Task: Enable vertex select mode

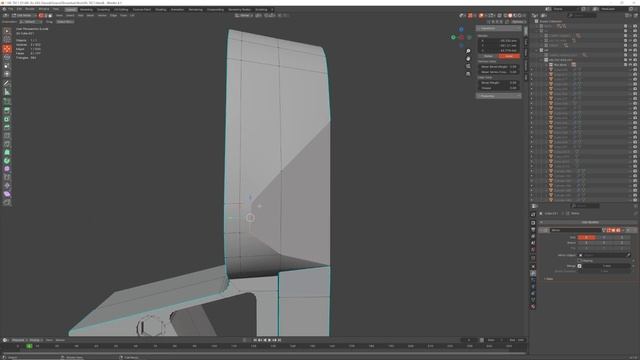Action: point(41,16)
